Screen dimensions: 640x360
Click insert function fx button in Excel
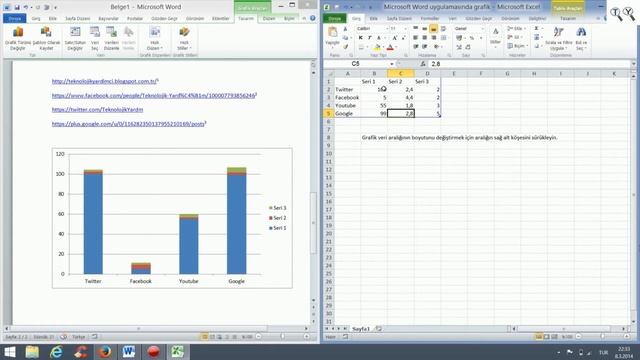point(423,64)
